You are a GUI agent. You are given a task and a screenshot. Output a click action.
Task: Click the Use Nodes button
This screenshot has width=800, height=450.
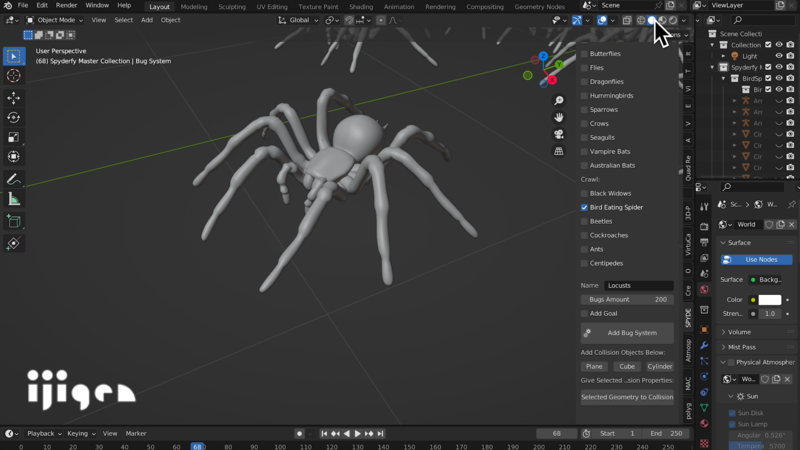click(x=757, y=260)
